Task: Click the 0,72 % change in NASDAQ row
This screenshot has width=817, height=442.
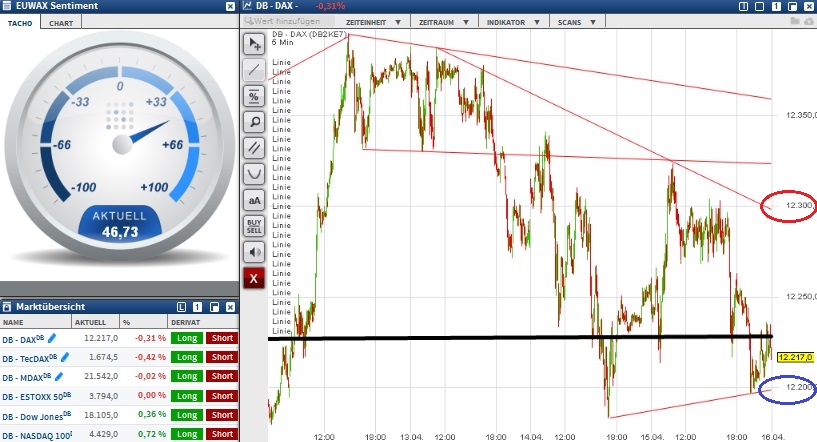Action: (x=152, y=434)
